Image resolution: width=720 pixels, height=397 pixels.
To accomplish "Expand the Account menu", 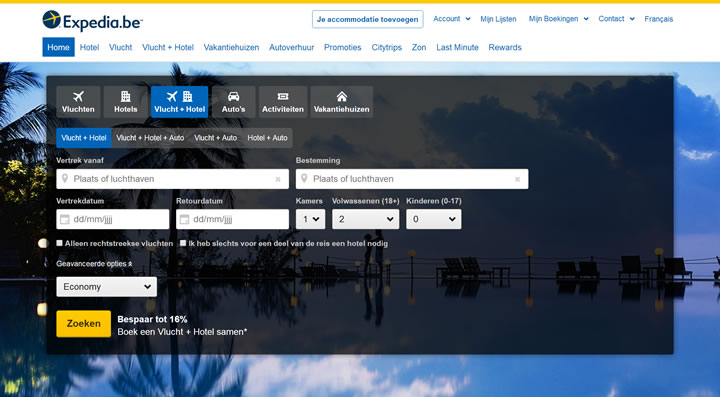I will [x=451, y=19].
